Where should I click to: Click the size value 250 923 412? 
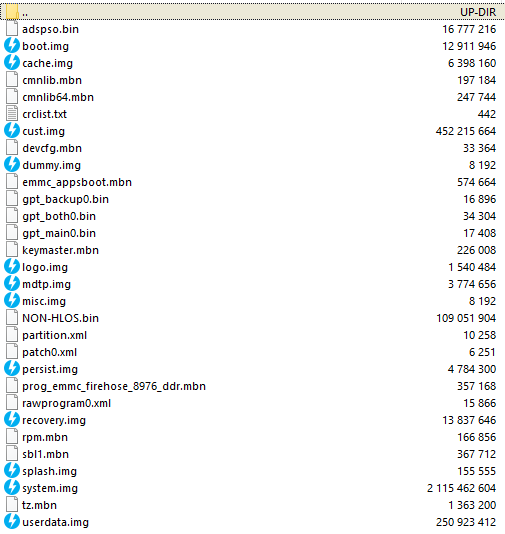coord(466,522)
